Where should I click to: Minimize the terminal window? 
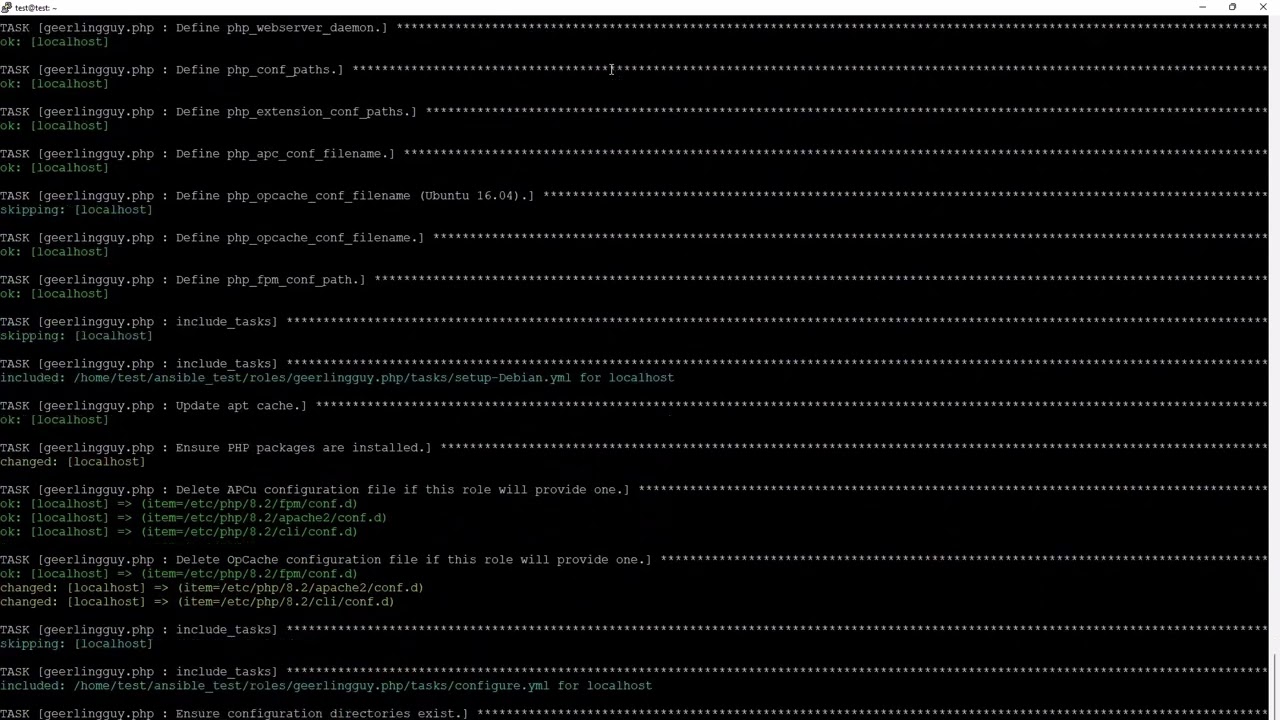coord(1202,7)
